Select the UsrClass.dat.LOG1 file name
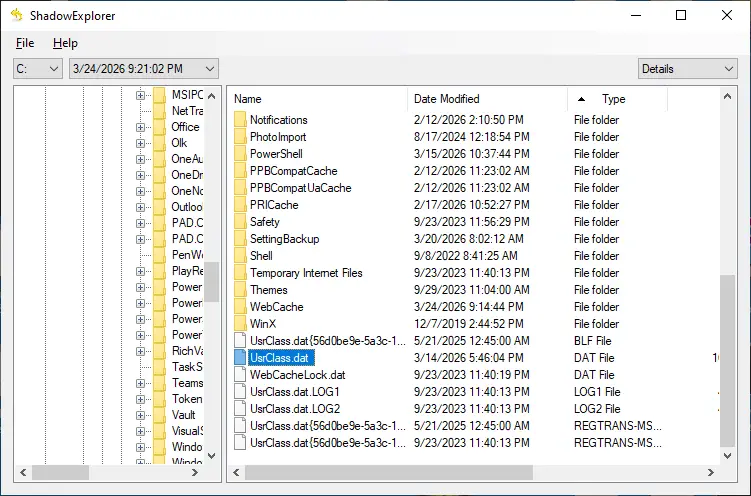This screenshot has height=496, width=751. [x=295, y=392]
